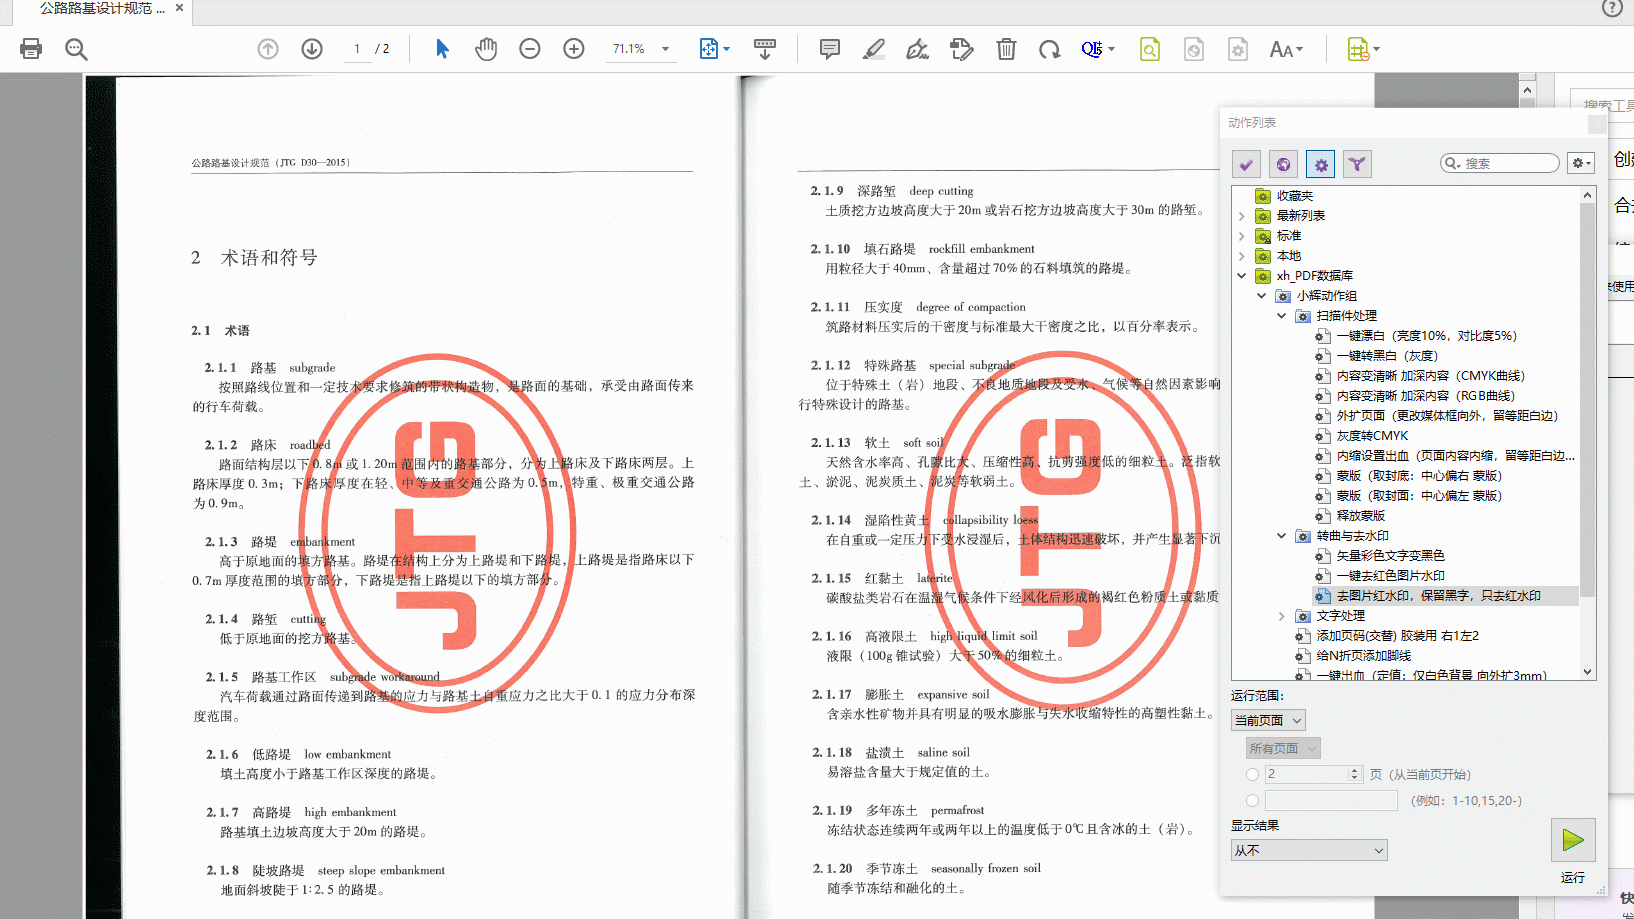Open the fit page options icon

point(714,48)
